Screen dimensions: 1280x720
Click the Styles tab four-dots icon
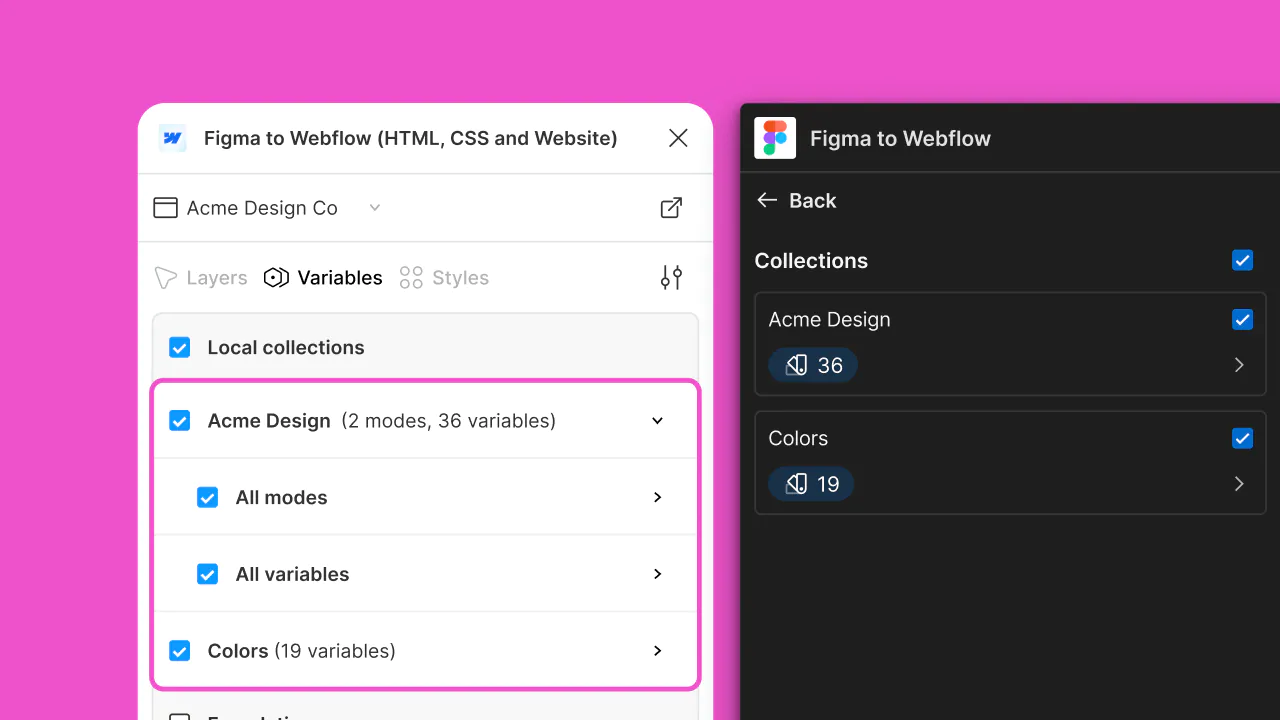tap(411, 278)
